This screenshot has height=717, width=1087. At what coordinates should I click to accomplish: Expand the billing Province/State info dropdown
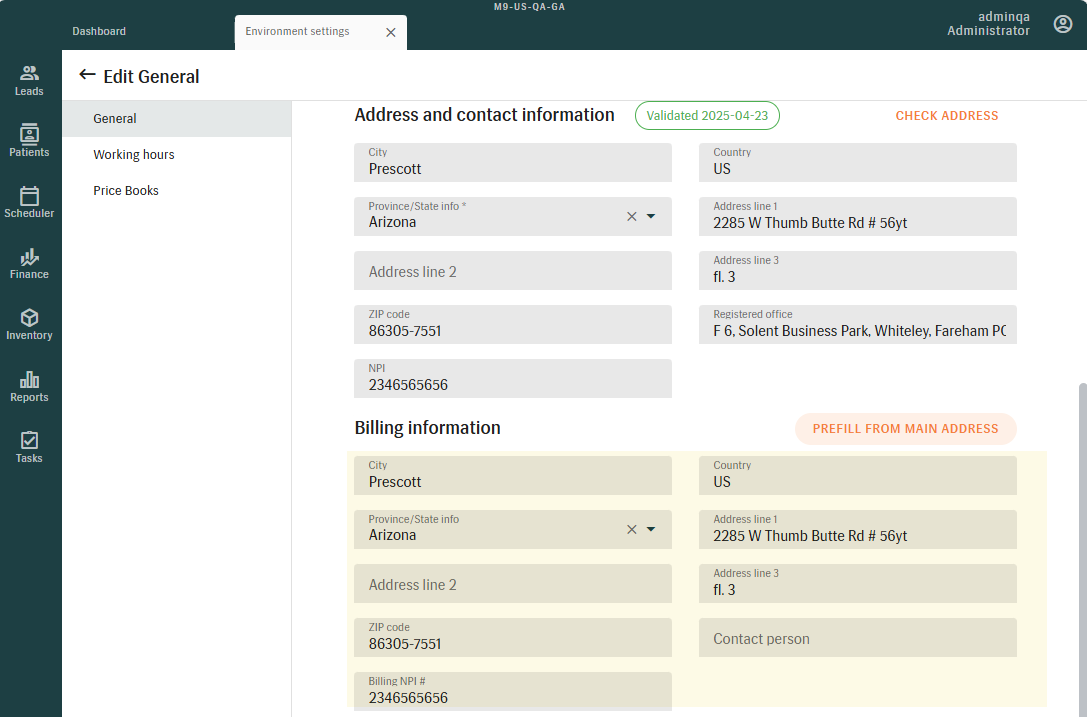[x=651, y=529]
